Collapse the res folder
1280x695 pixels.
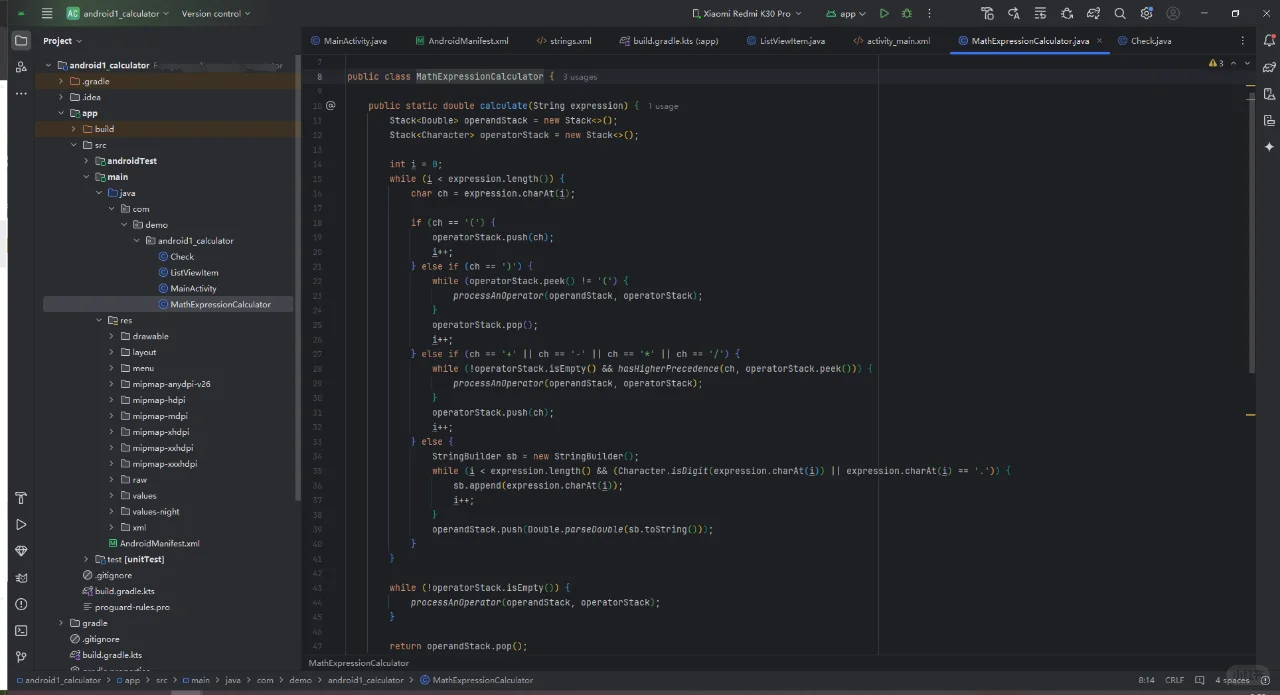(99, 320)
